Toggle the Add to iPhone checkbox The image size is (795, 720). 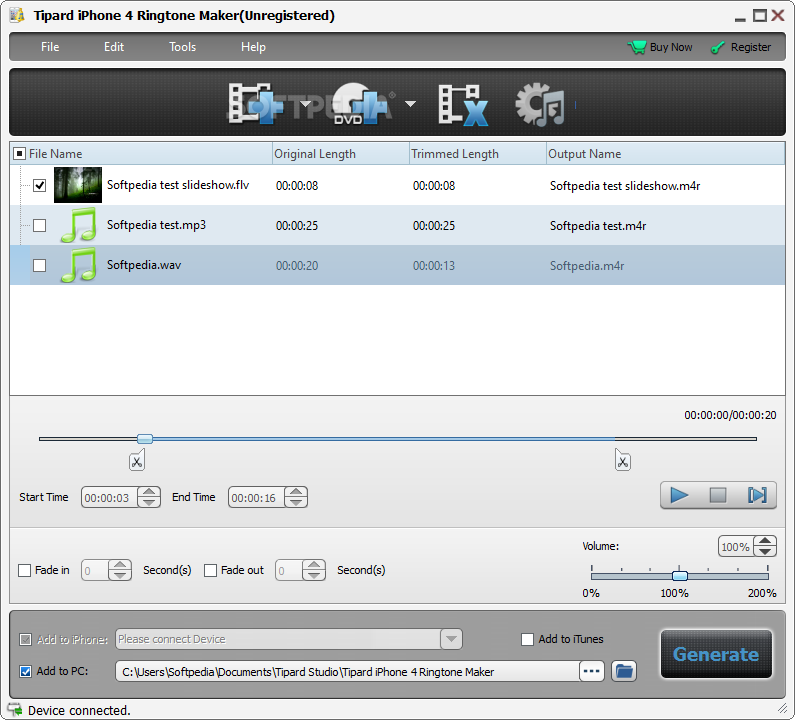[25, 639]
